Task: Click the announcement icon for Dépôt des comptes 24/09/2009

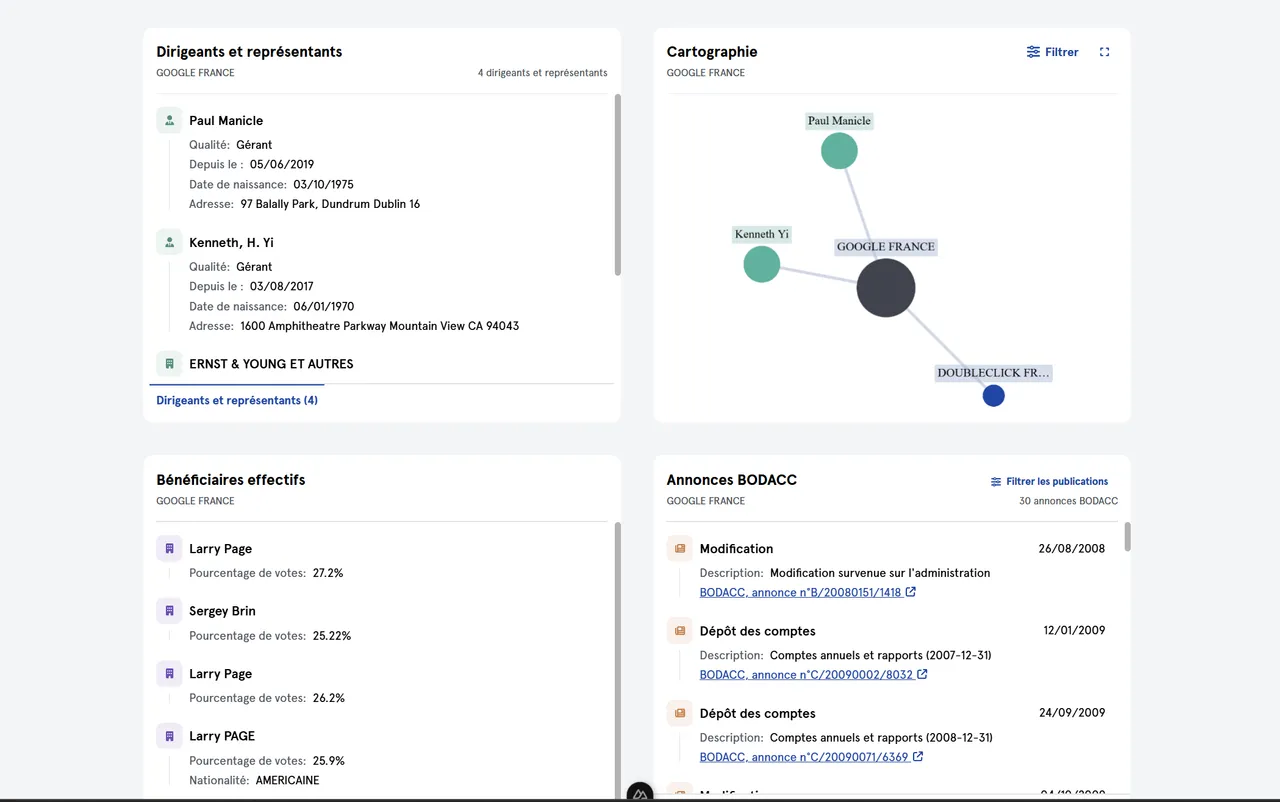Action: click(x=680, y=713)
